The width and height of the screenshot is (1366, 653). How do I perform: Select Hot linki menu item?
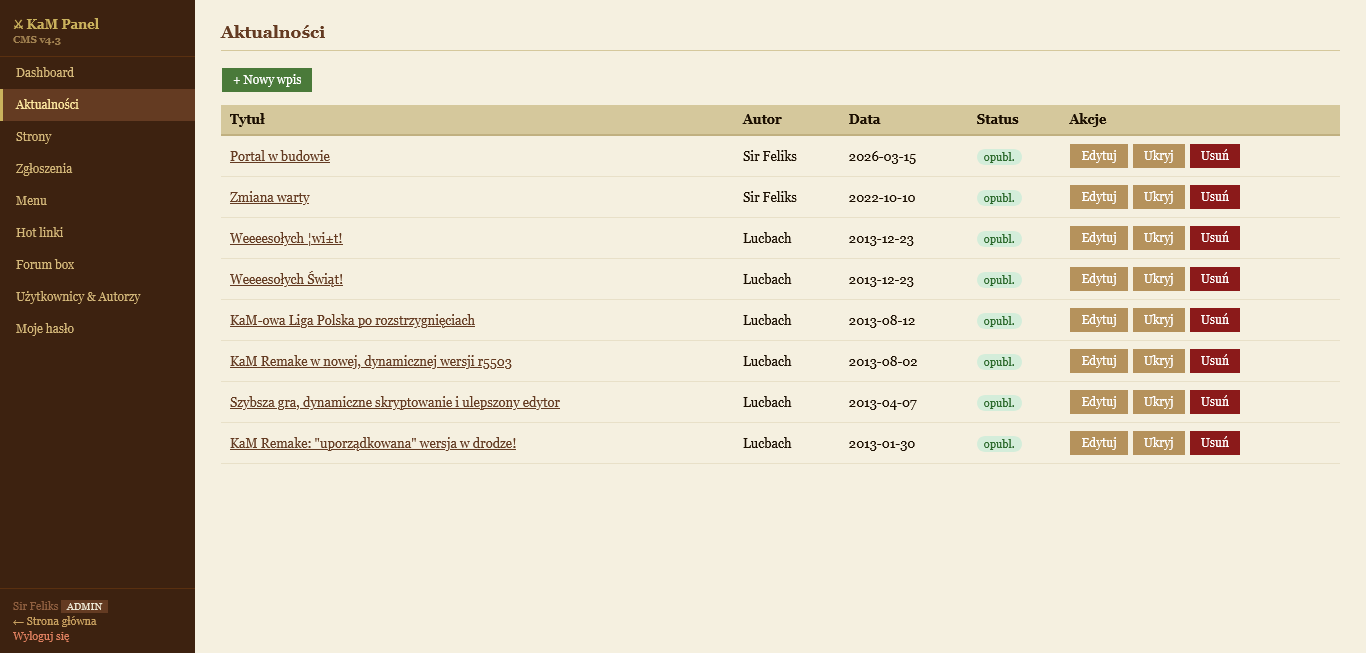pos(40,233)
